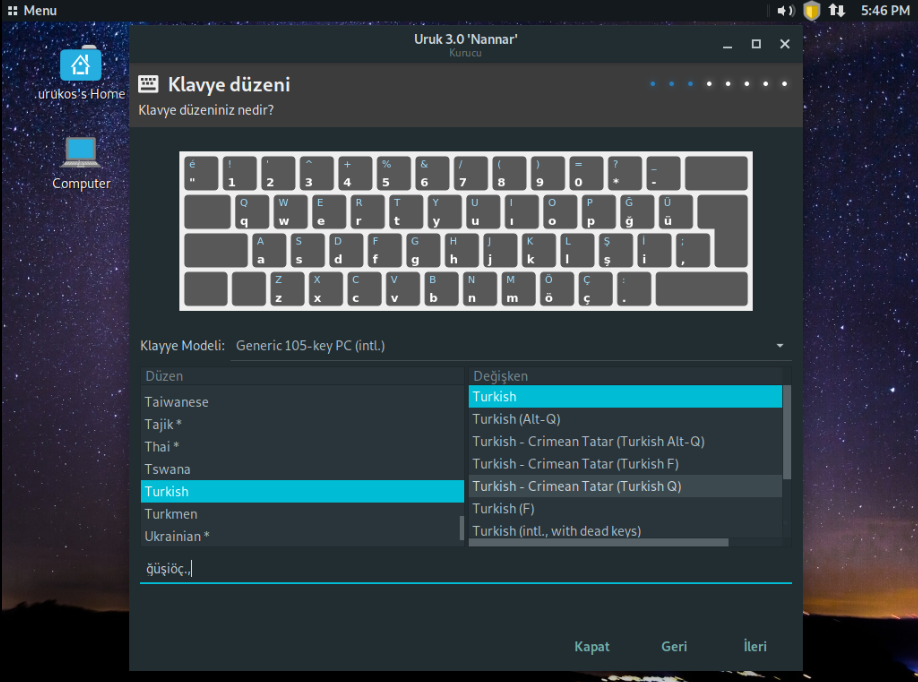Viewport: 918px width, 682px height.
Task: Select Tajik in the Düzen list
Action: point(302,424)
